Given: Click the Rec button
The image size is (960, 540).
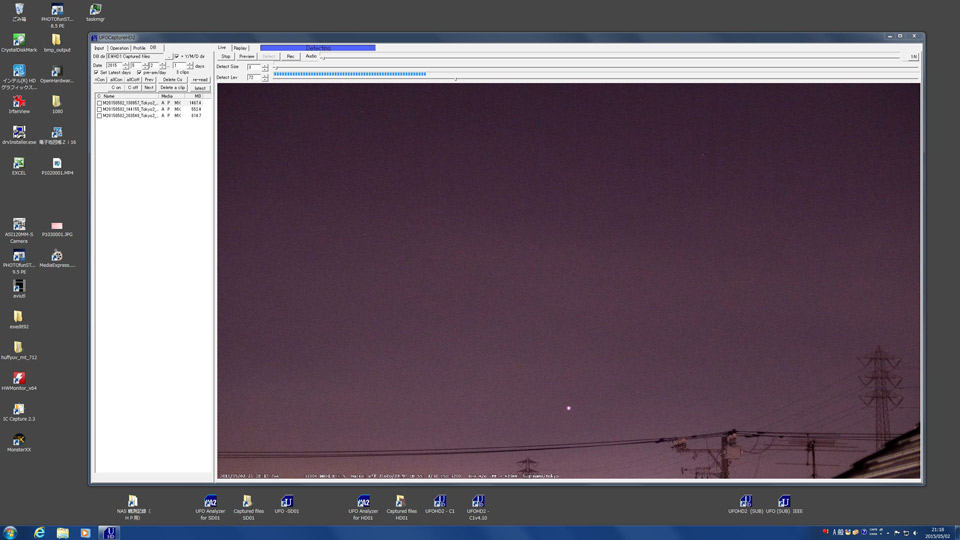Looking at the screenshot, I should point(290,56).
